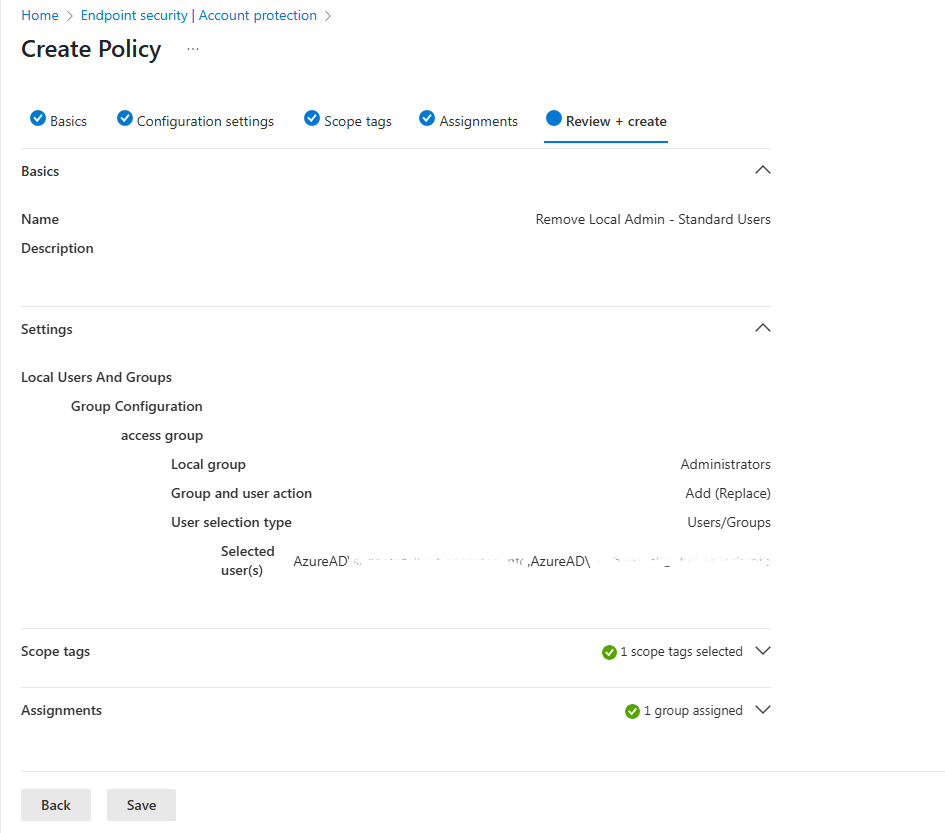Click the green check icon near scope tags count
This screenshot has height=833, width=945.
pyautogui.click(x=609, y=652)
